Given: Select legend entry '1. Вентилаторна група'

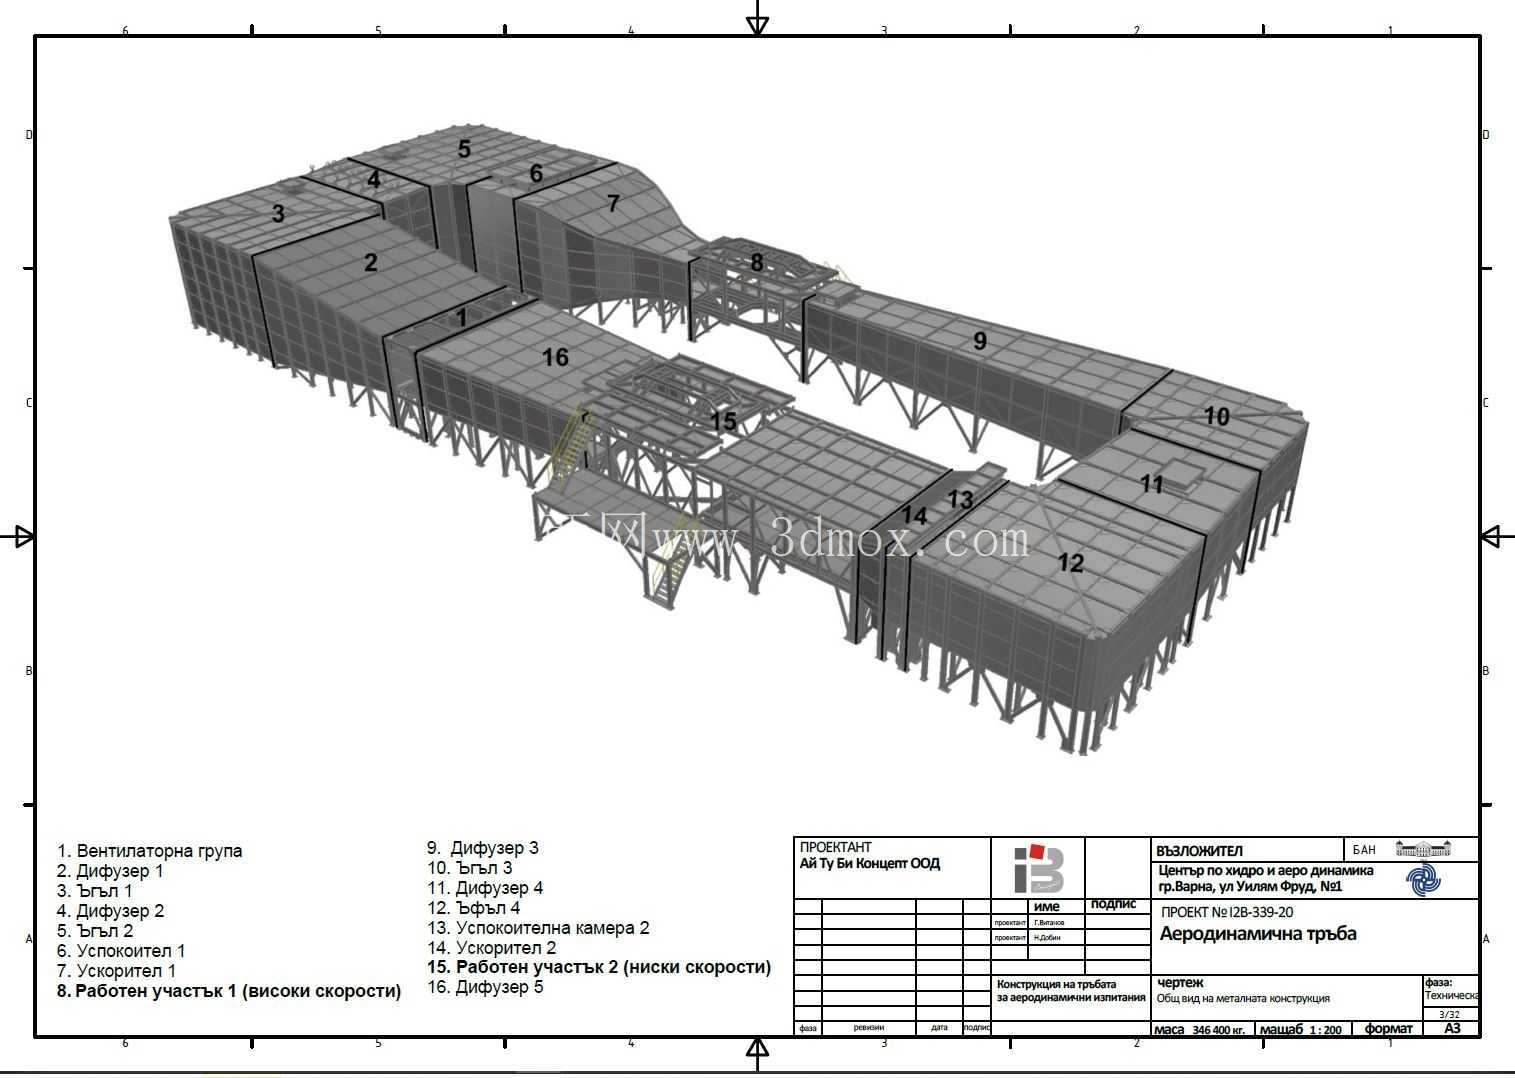Looking at the screenshot, I should tap(149, 851).
